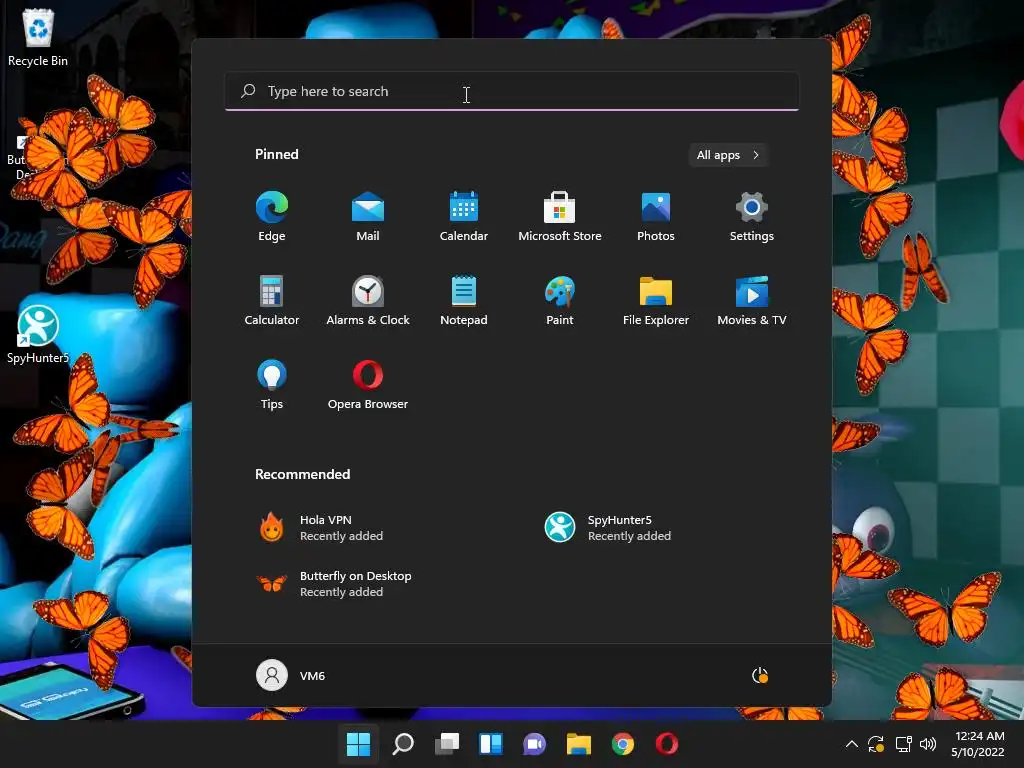Select the Recycle Bin desktop icon
This screenshot has height=768, width=1024.
coord(38,38)
